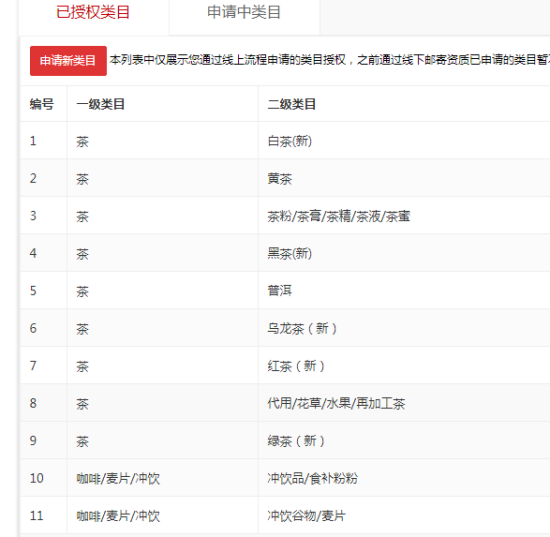
Task: Click the notice text beside 申请新类目
Action: coord(330,60)
